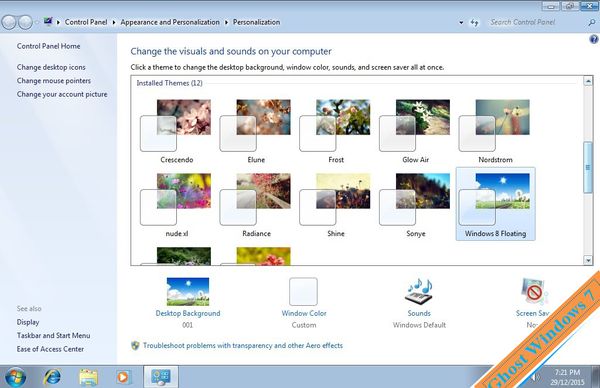Launch Internet Explorer from the taskbar
This screenshot has height=388, width=600.
(x=52, y=377)
